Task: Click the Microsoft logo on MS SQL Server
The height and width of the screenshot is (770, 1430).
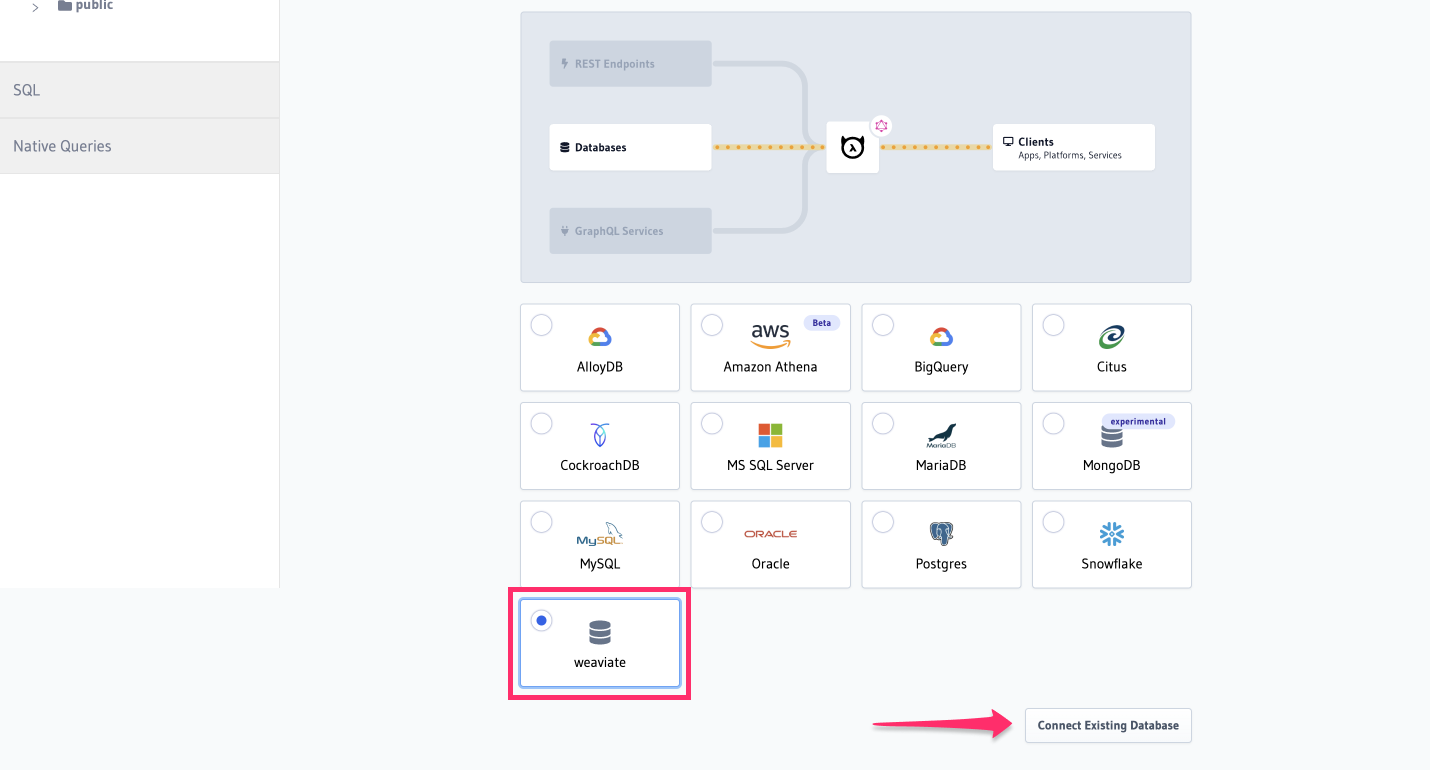Action: [770, 434]
